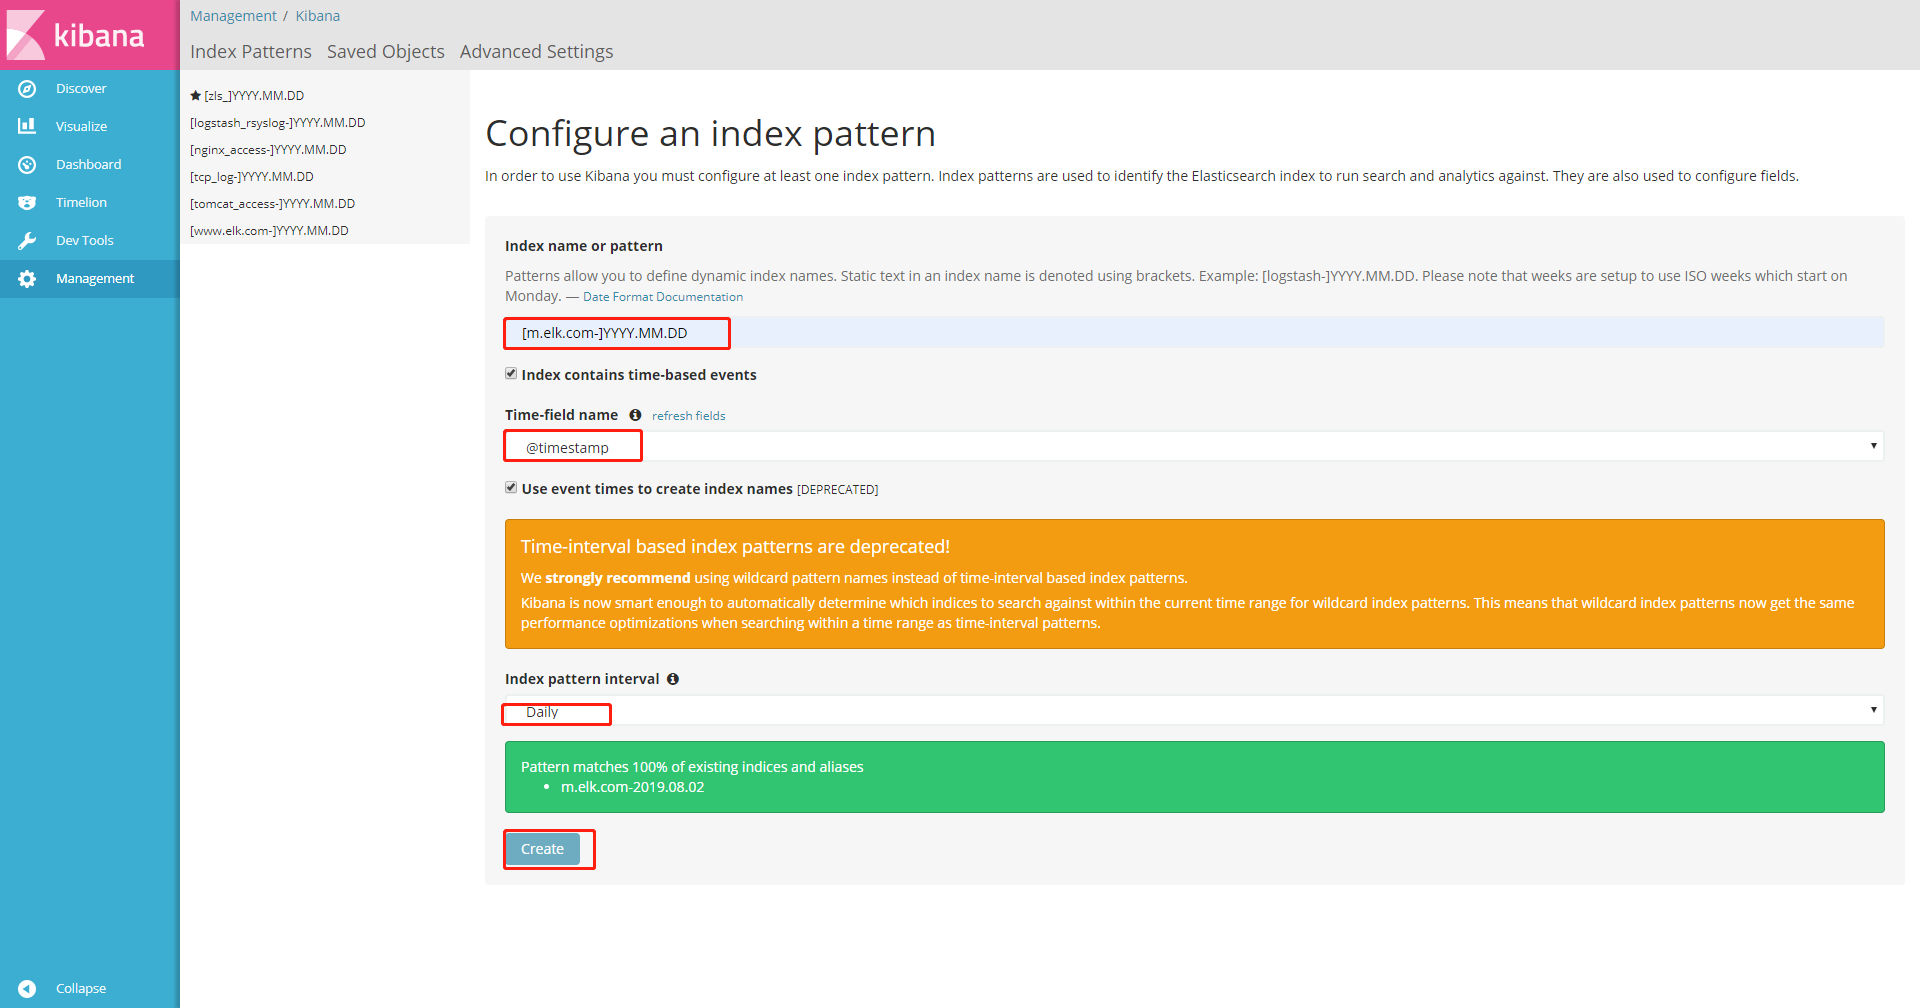1920x1008 pixels.
Task: Click the index name or pattern input field
Action: tap(1194, 333)
